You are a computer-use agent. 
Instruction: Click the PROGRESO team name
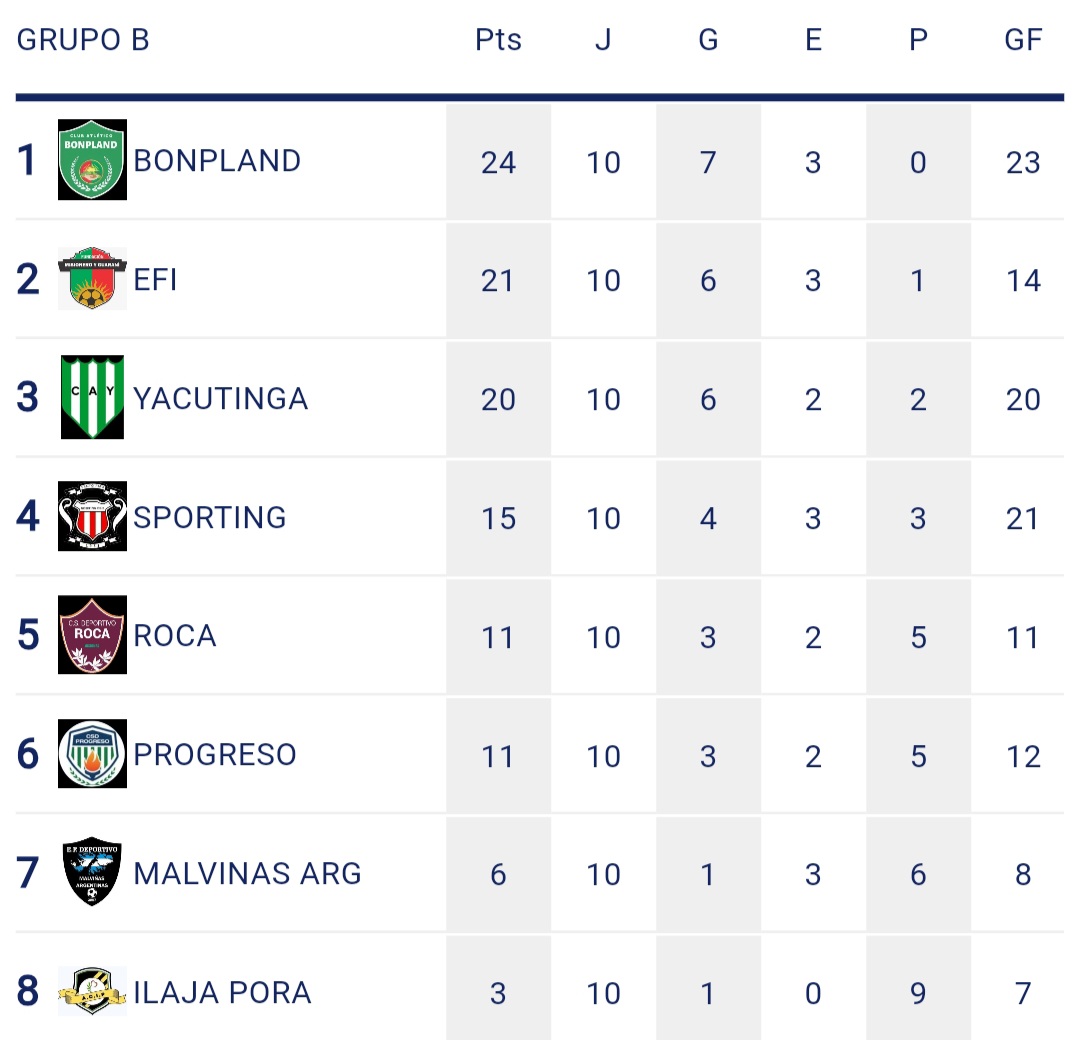coord(215,754)
